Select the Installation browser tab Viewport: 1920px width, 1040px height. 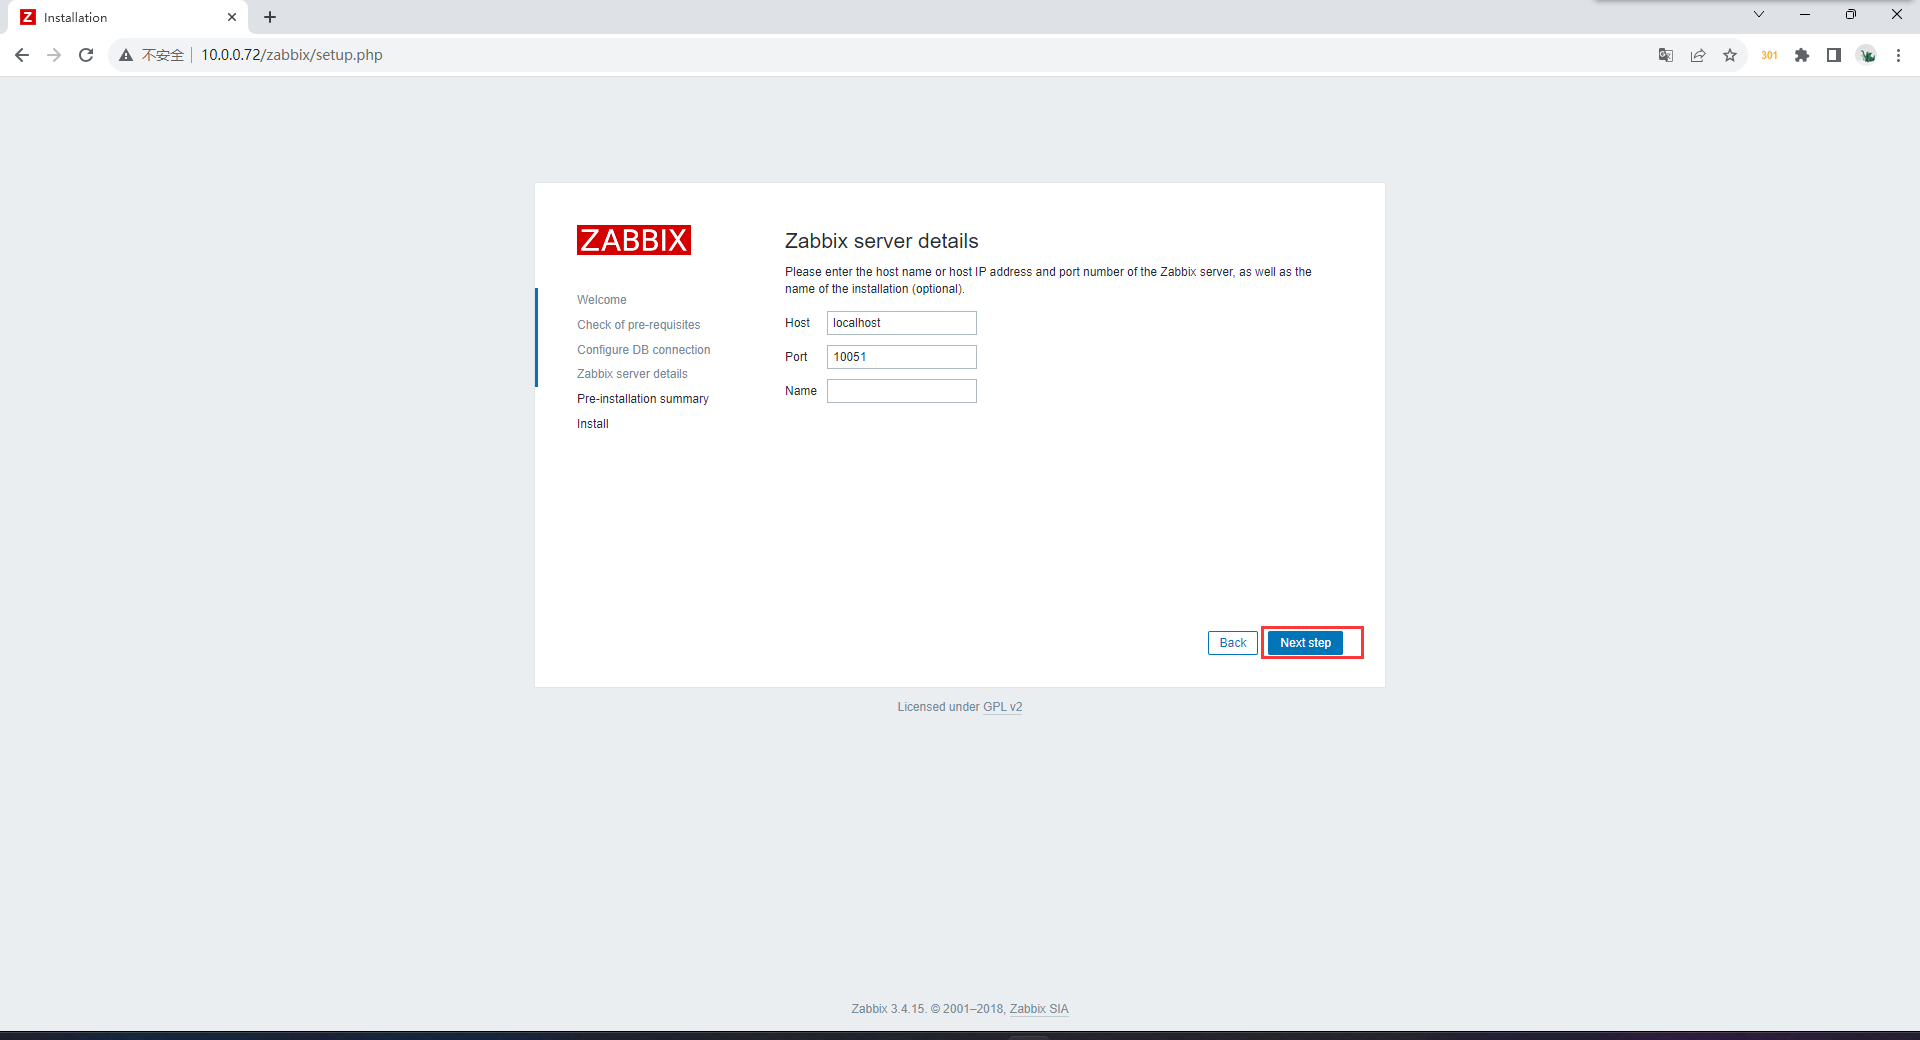[x=130, y=17]
